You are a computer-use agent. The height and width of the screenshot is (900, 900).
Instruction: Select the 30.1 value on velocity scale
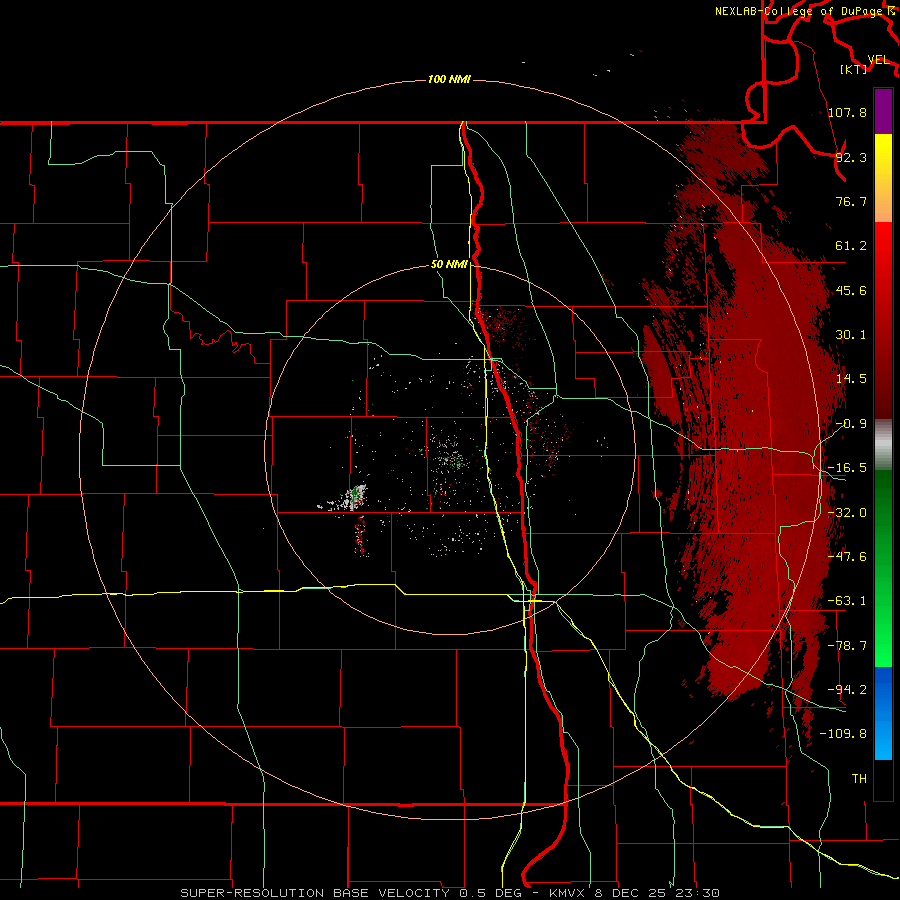(851, 335)
